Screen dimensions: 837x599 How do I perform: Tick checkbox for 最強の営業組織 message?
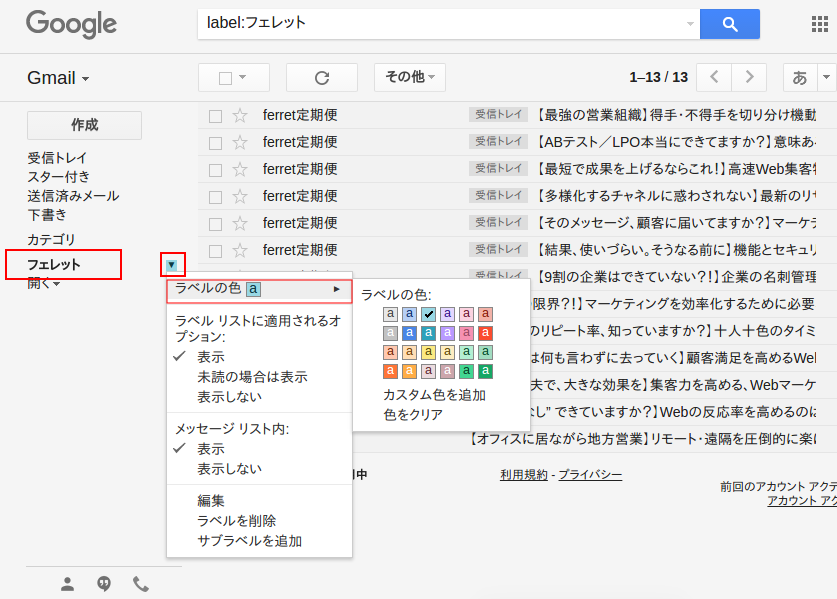coord(216,116)
